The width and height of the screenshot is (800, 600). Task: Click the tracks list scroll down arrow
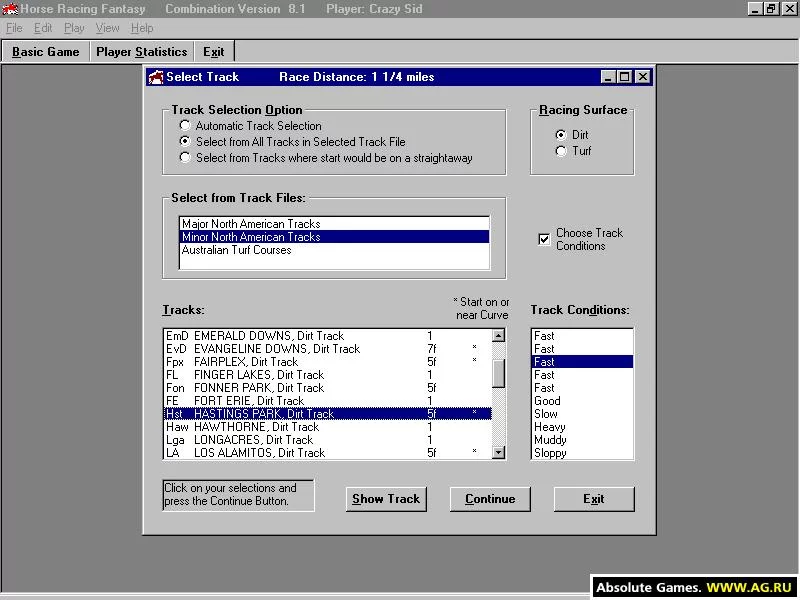pyautogui.click(x=498, y=452)
